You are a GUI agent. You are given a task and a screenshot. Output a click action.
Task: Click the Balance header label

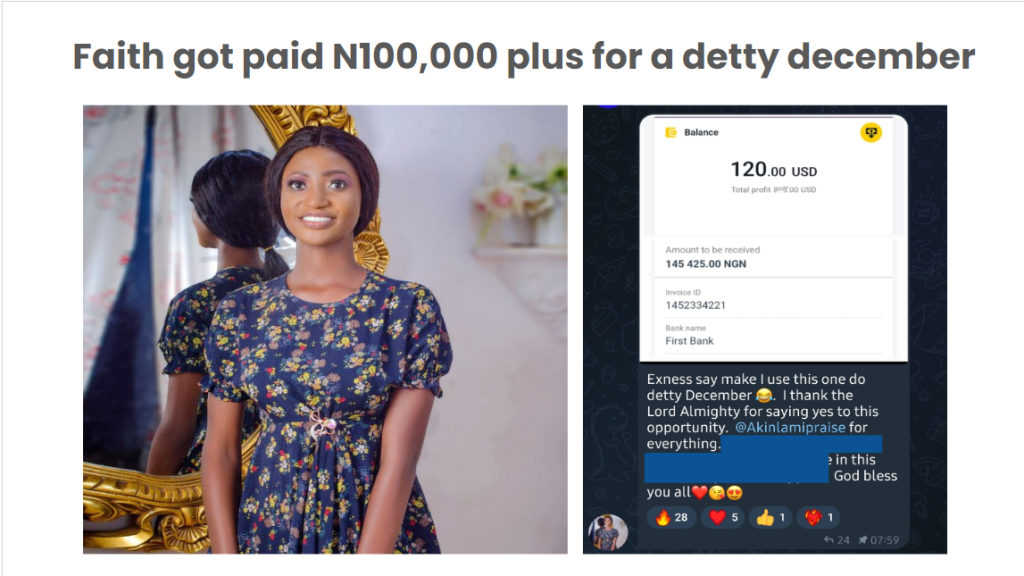tap(701, 132)
